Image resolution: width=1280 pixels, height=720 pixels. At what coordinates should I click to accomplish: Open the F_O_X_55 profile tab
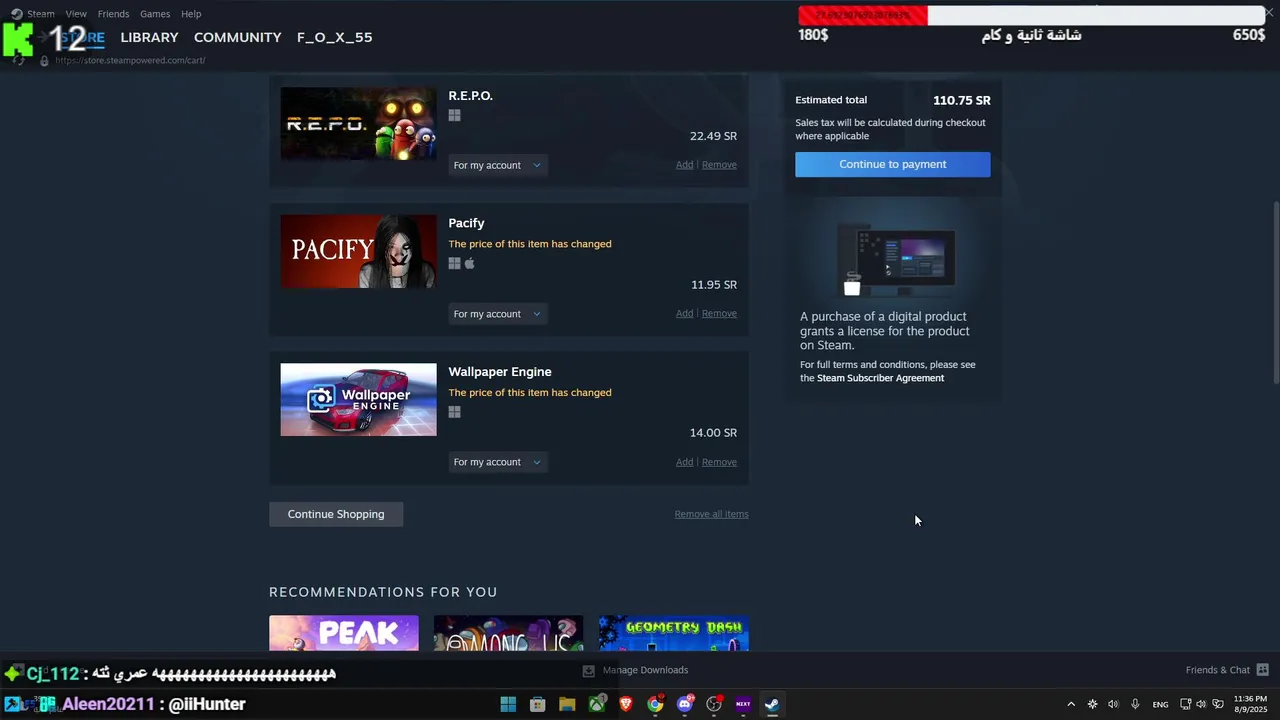[x=334, y=37]
